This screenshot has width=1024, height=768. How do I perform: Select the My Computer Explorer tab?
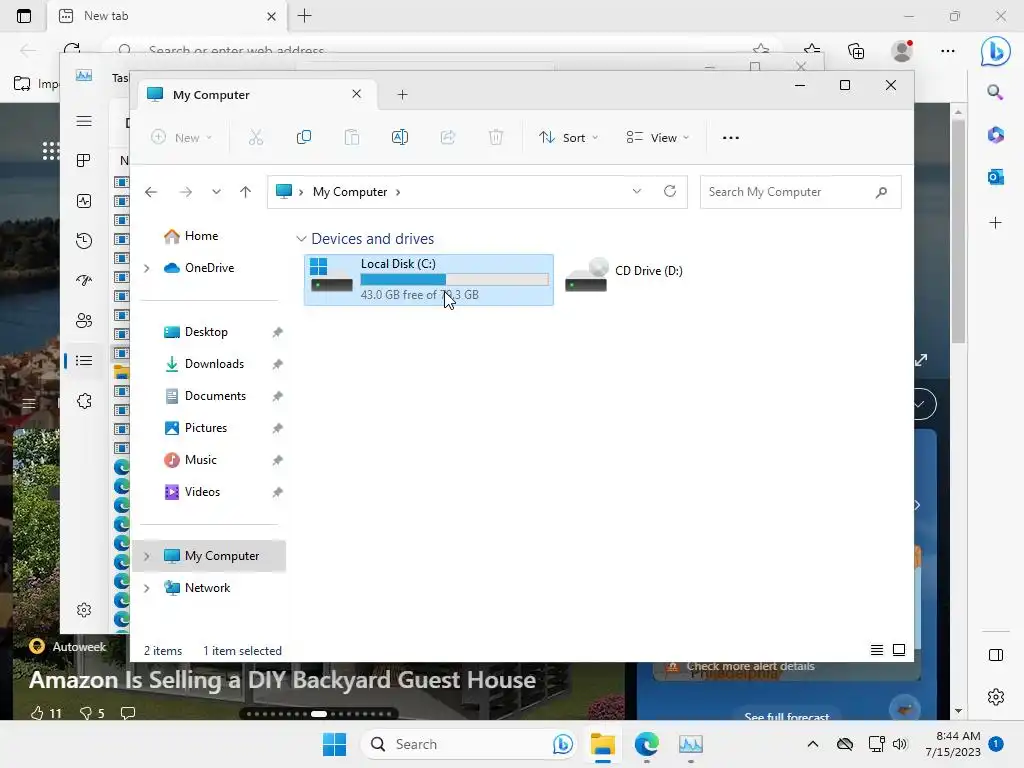256,95
